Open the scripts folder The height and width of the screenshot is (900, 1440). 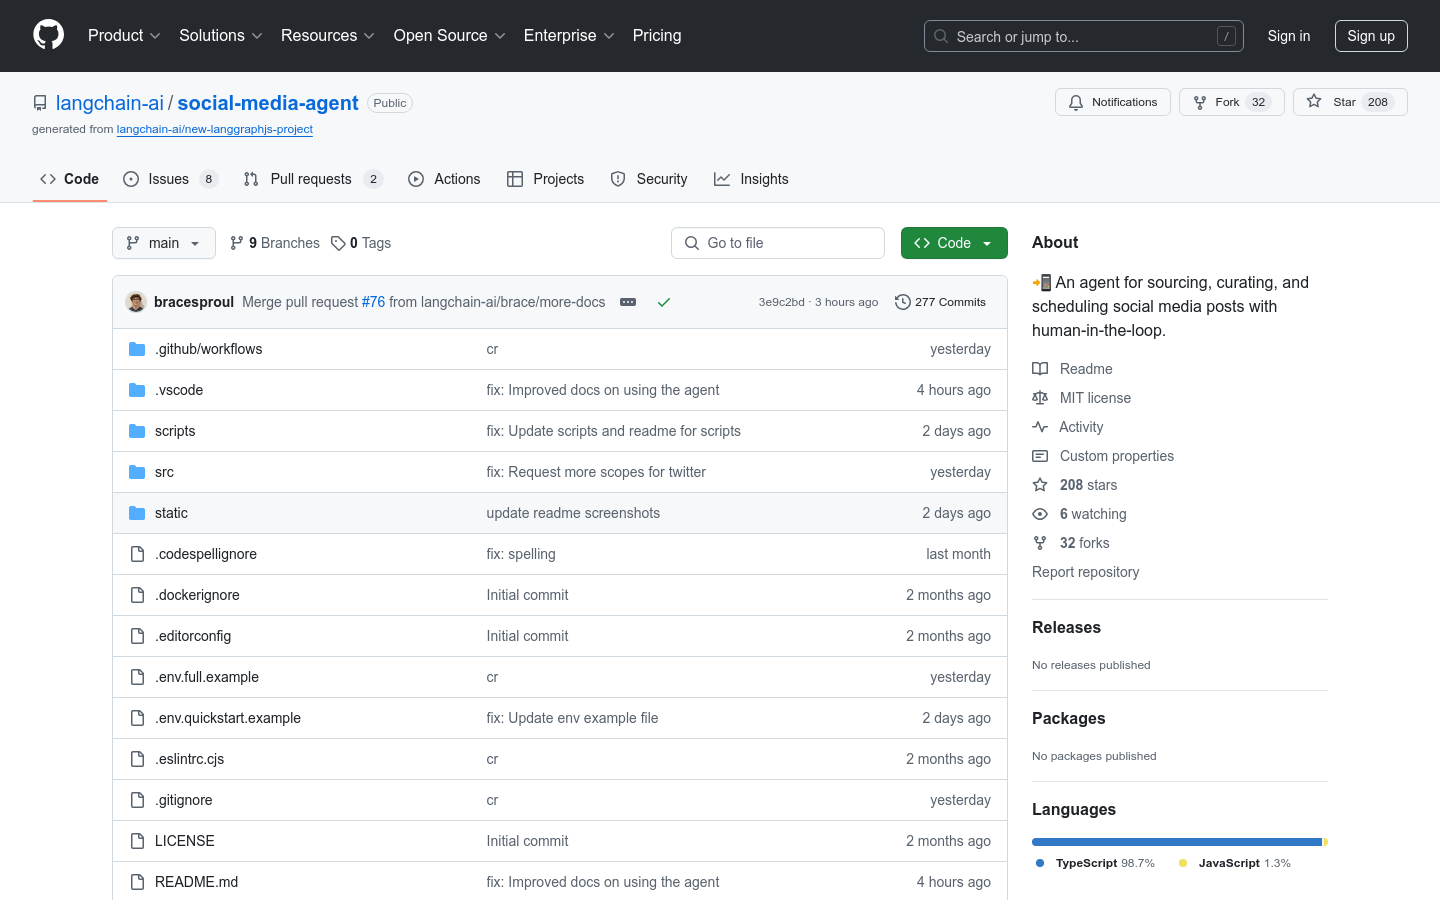tap(175, 431)
